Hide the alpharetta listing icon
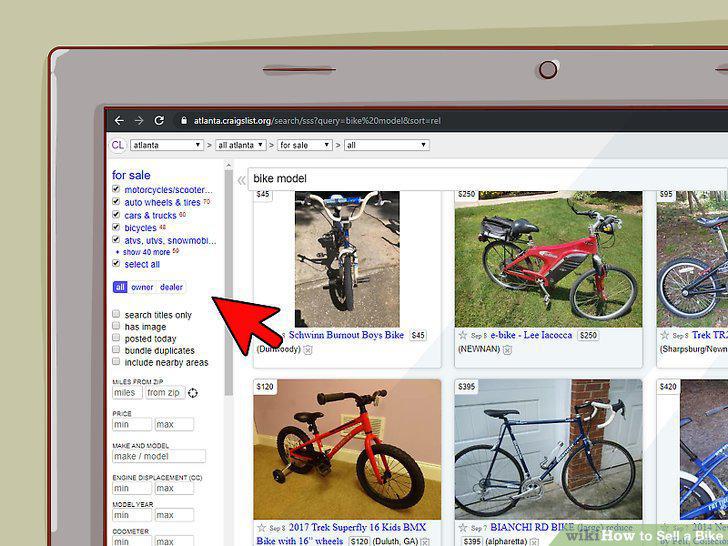The height and width of the screenshot is (546, 728). point(534,542)
